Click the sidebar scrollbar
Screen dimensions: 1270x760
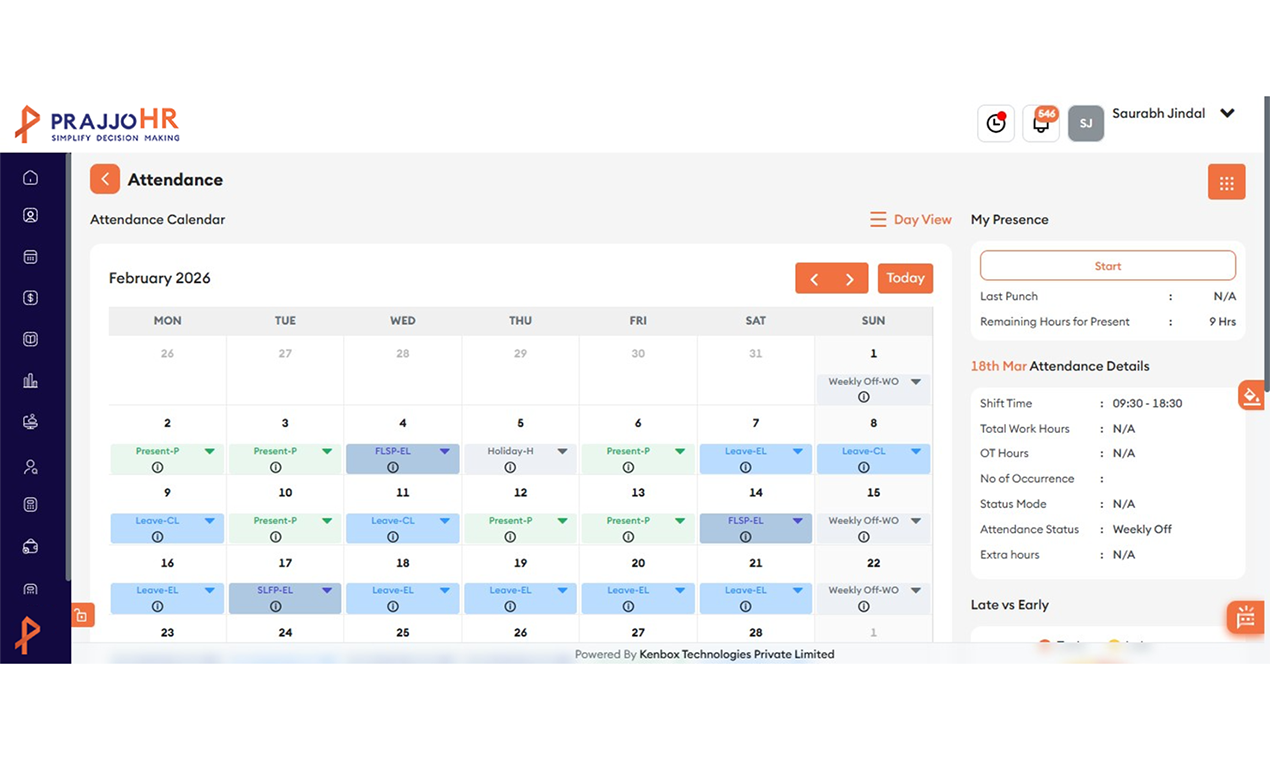[x=68, y=367]
